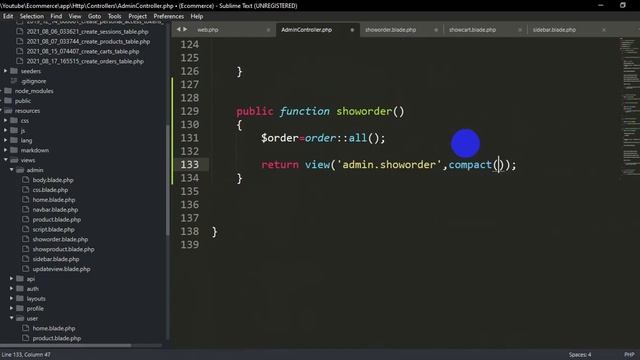Click the folder icon of seeders
Image resolution: width=640 pixels, height=360 pixels.
[14, 71]
